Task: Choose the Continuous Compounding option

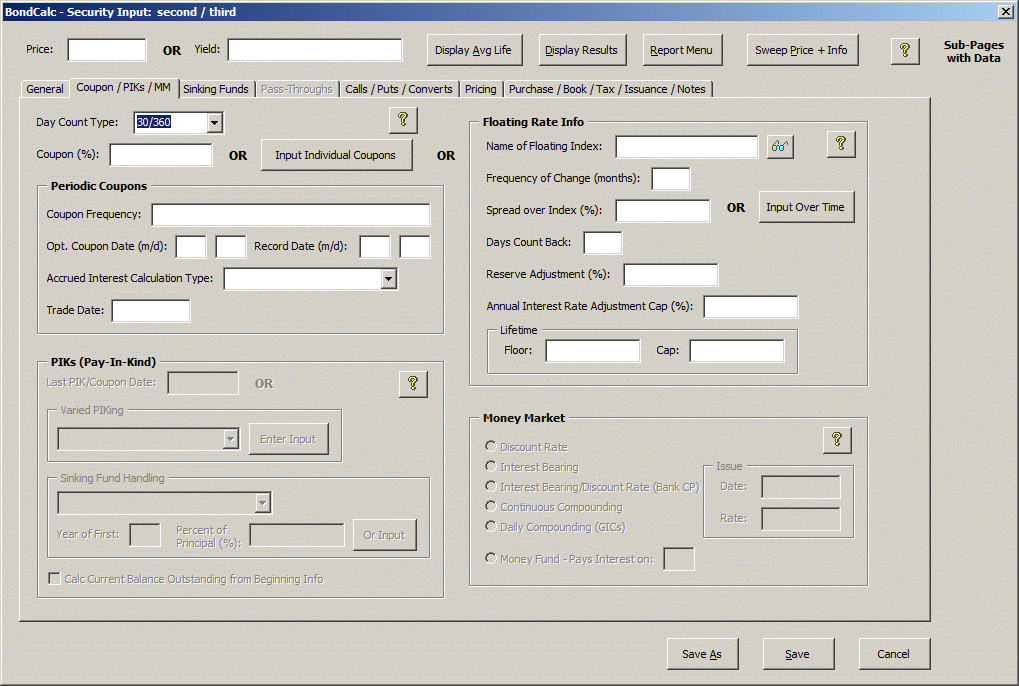Action: (491, 506)
